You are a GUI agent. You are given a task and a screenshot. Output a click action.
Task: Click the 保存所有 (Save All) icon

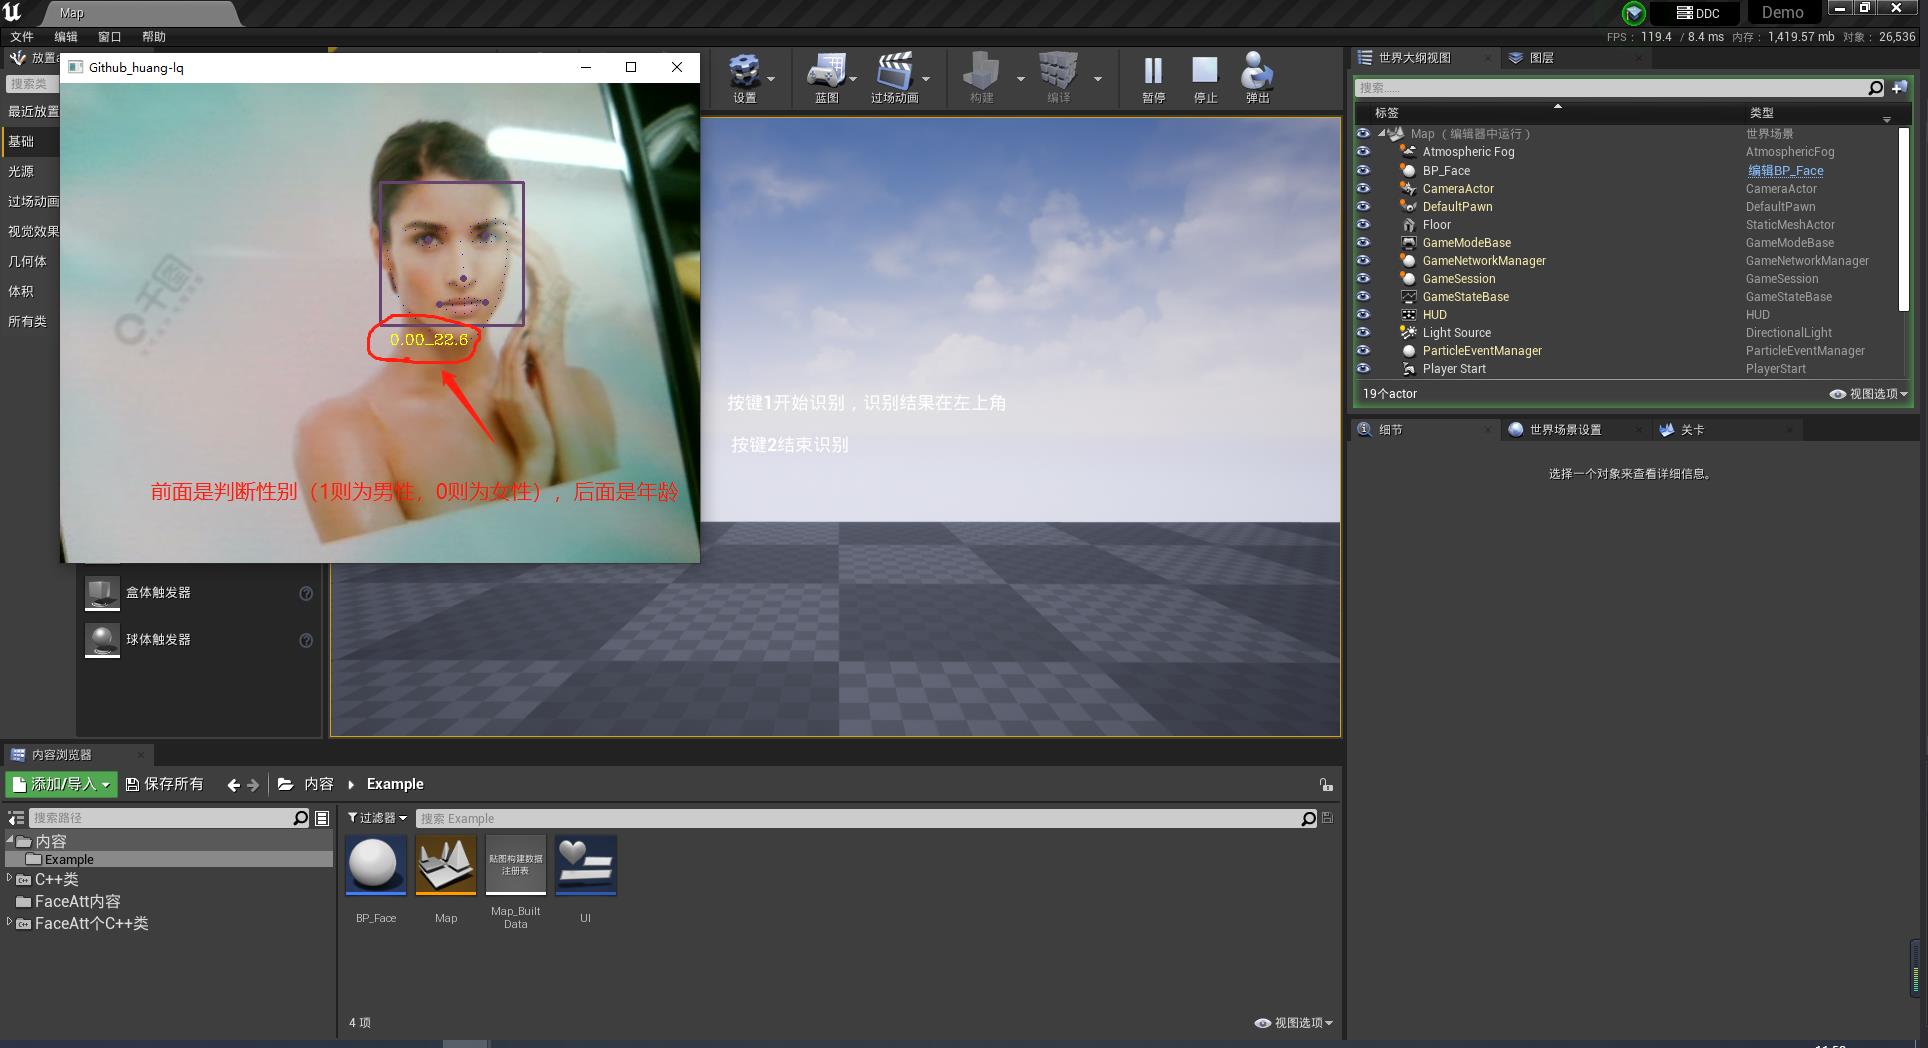pyautogui.click(x=165, y=784)
